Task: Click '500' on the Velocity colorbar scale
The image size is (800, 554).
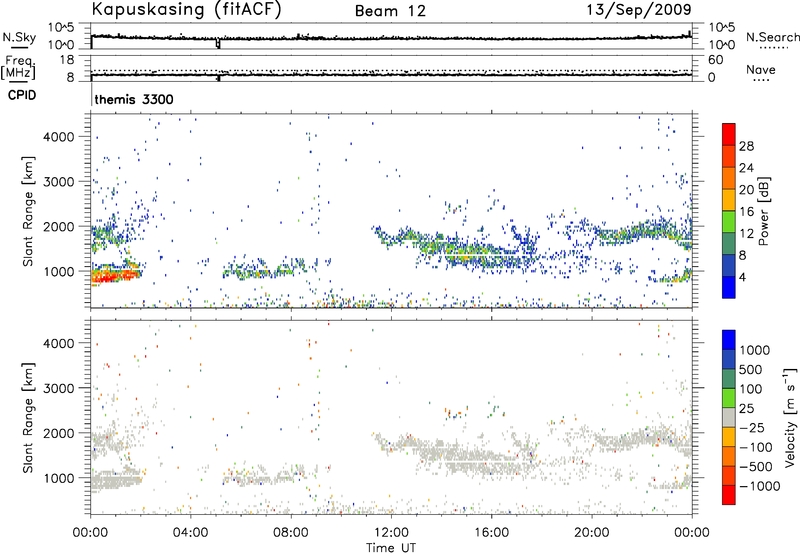Action: (x=750, y=369)
